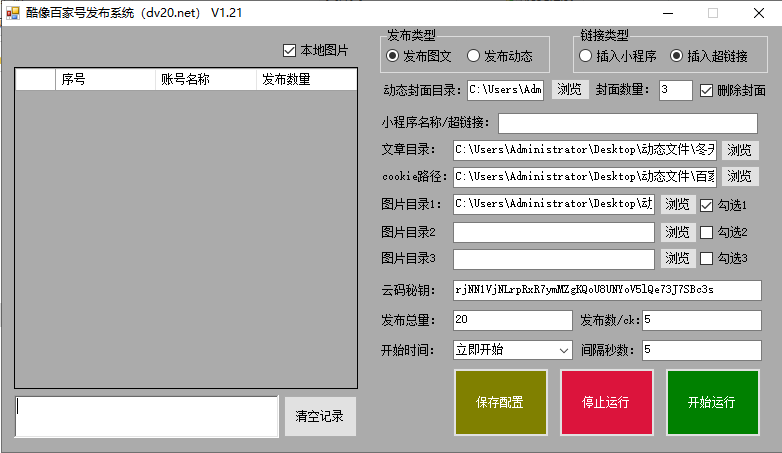Click the app icon in title bar
The height and width of the screenshot is (453, 782).
pos(14,13)
